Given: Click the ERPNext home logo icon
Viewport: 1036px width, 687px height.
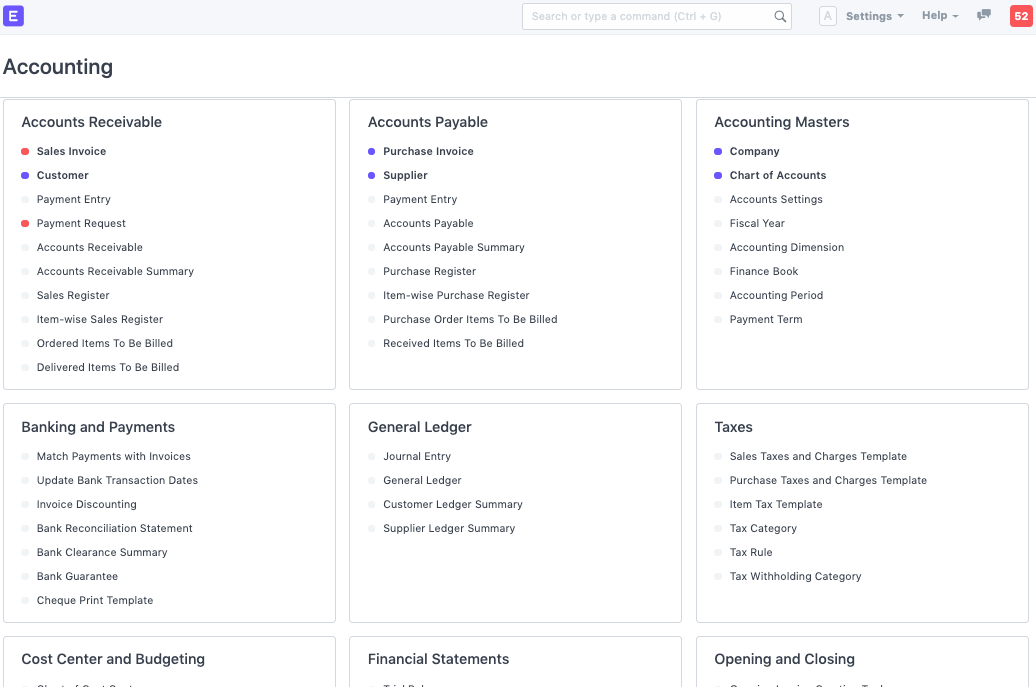Looking at the screenshot, I should [x=14, y=16].
